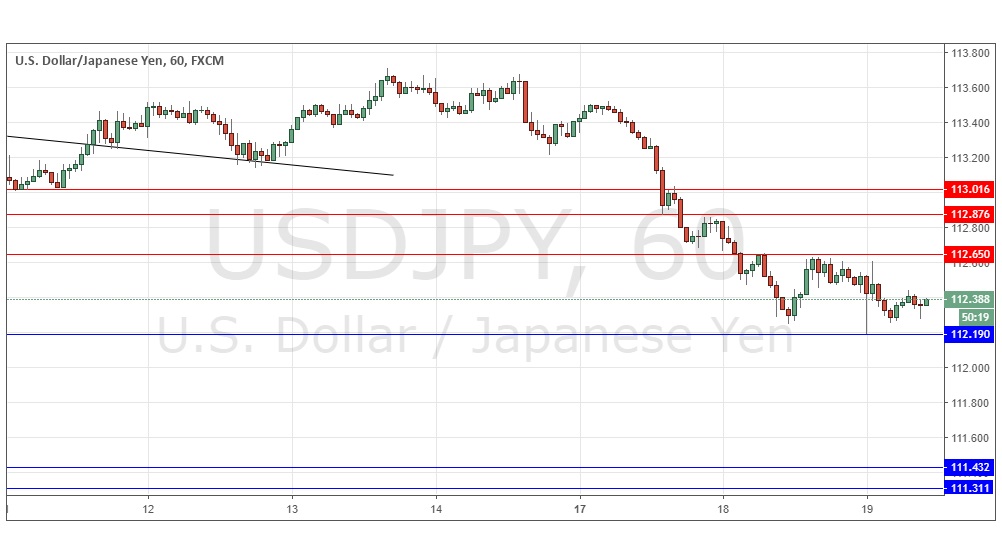Click the 50:19 candle countdown timer
The height and width of the screenshot is (557, 1002).
[x=970, y=316]
